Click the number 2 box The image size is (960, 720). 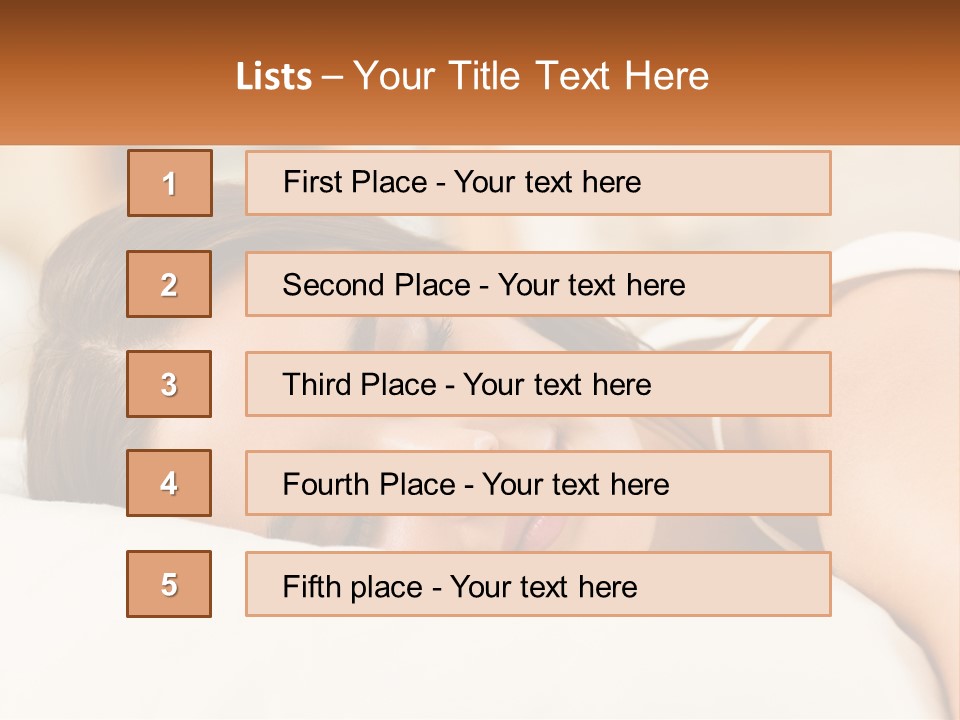pyautogui.click(x=169, y=284)
